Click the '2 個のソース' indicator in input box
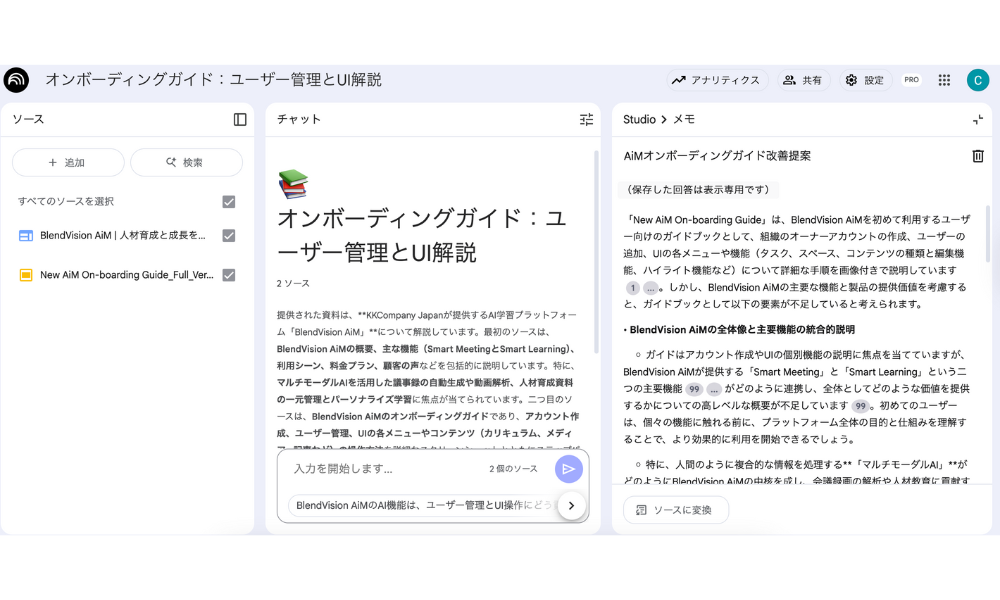The width and height of the screenshot is (1000, 600). [513, 469]
